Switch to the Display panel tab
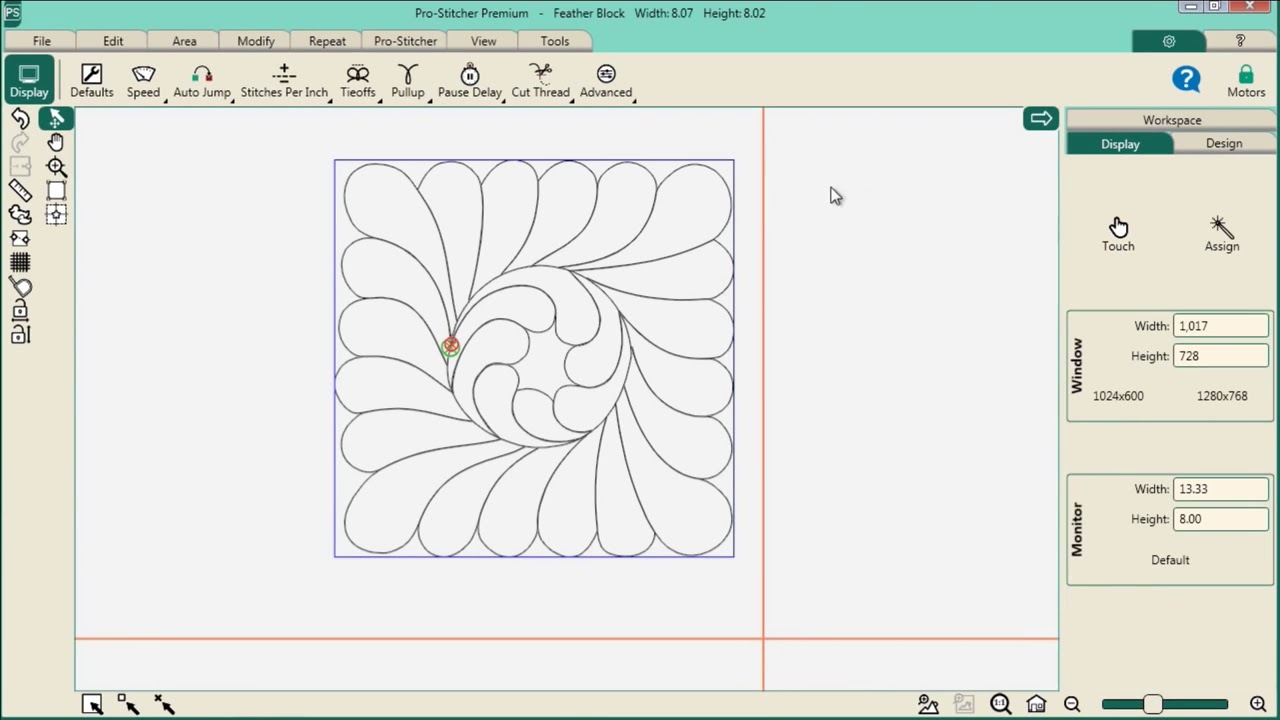 pos(1120,144)
